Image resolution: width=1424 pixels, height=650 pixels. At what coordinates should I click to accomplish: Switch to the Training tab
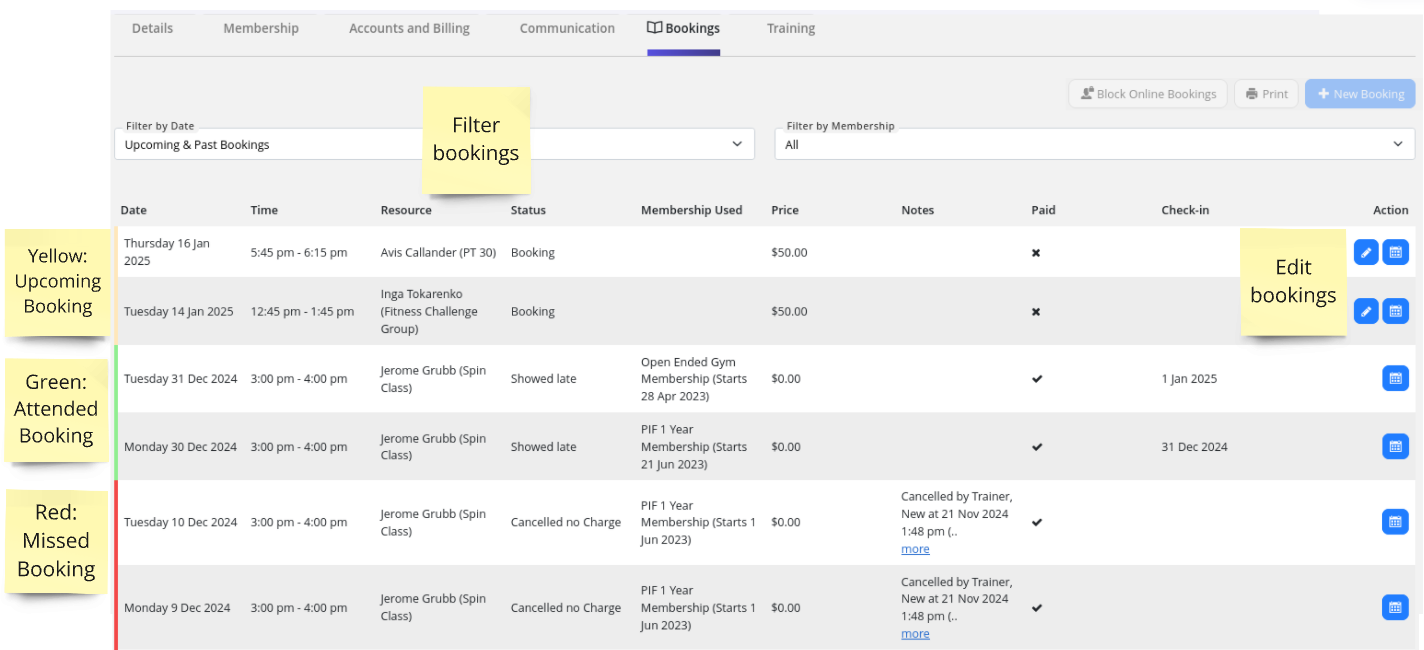791,28
